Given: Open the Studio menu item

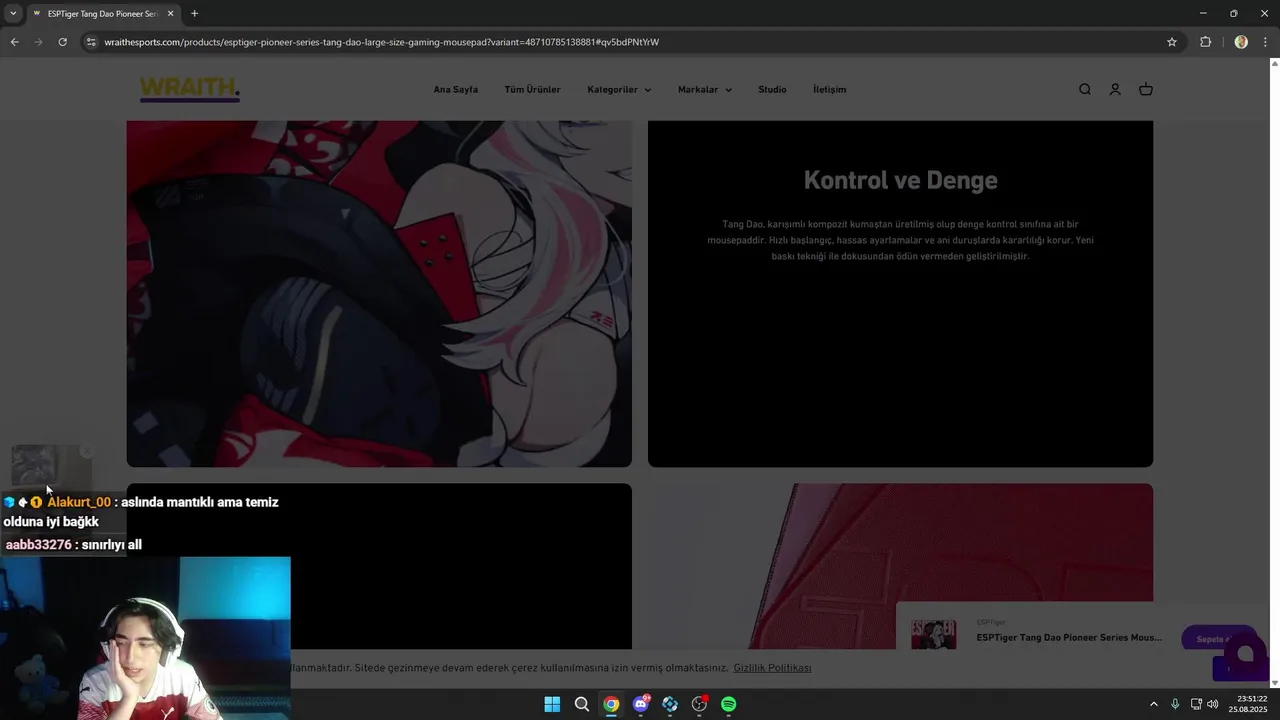Looking at the screenshot, I should point(772,89).
